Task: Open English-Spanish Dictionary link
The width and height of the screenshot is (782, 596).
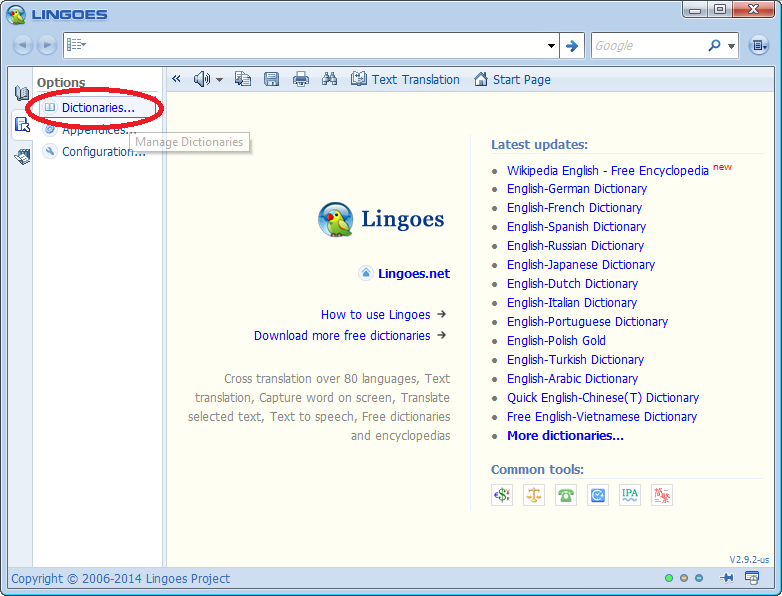Action: point(576,226)
